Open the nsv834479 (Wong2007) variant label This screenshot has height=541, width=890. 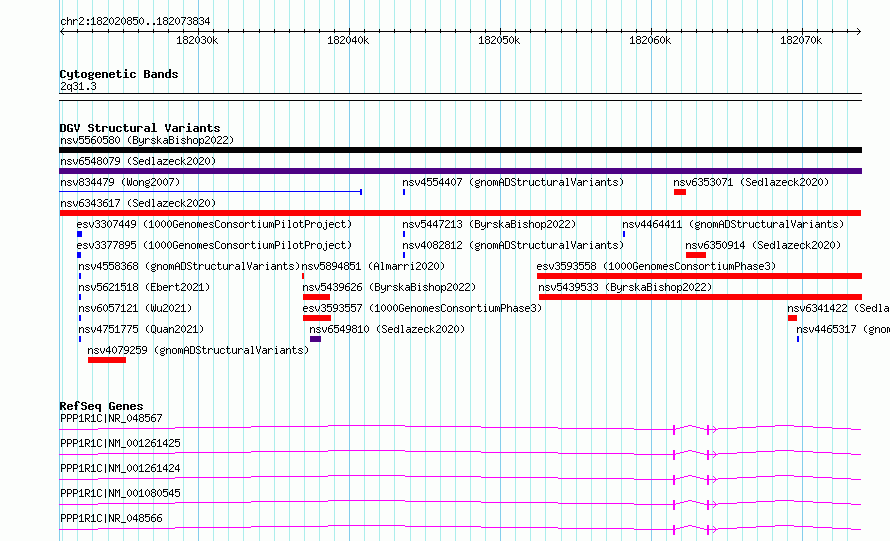pyautogui.click(x=120, y=182)
